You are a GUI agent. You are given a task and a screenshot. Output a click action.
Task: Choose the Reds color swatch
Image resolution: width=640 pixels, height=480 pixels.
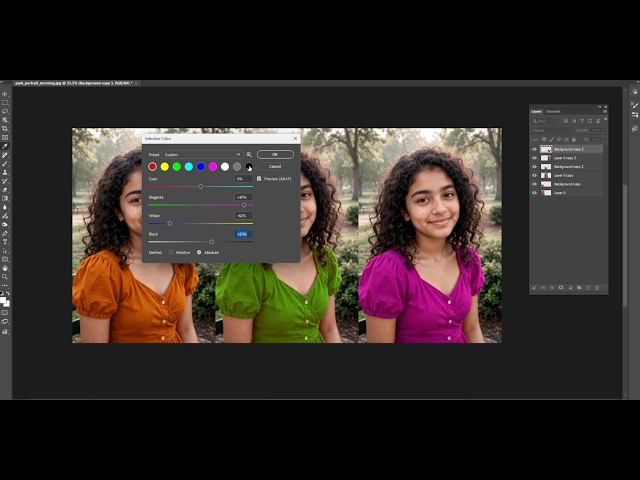point(153,167)
